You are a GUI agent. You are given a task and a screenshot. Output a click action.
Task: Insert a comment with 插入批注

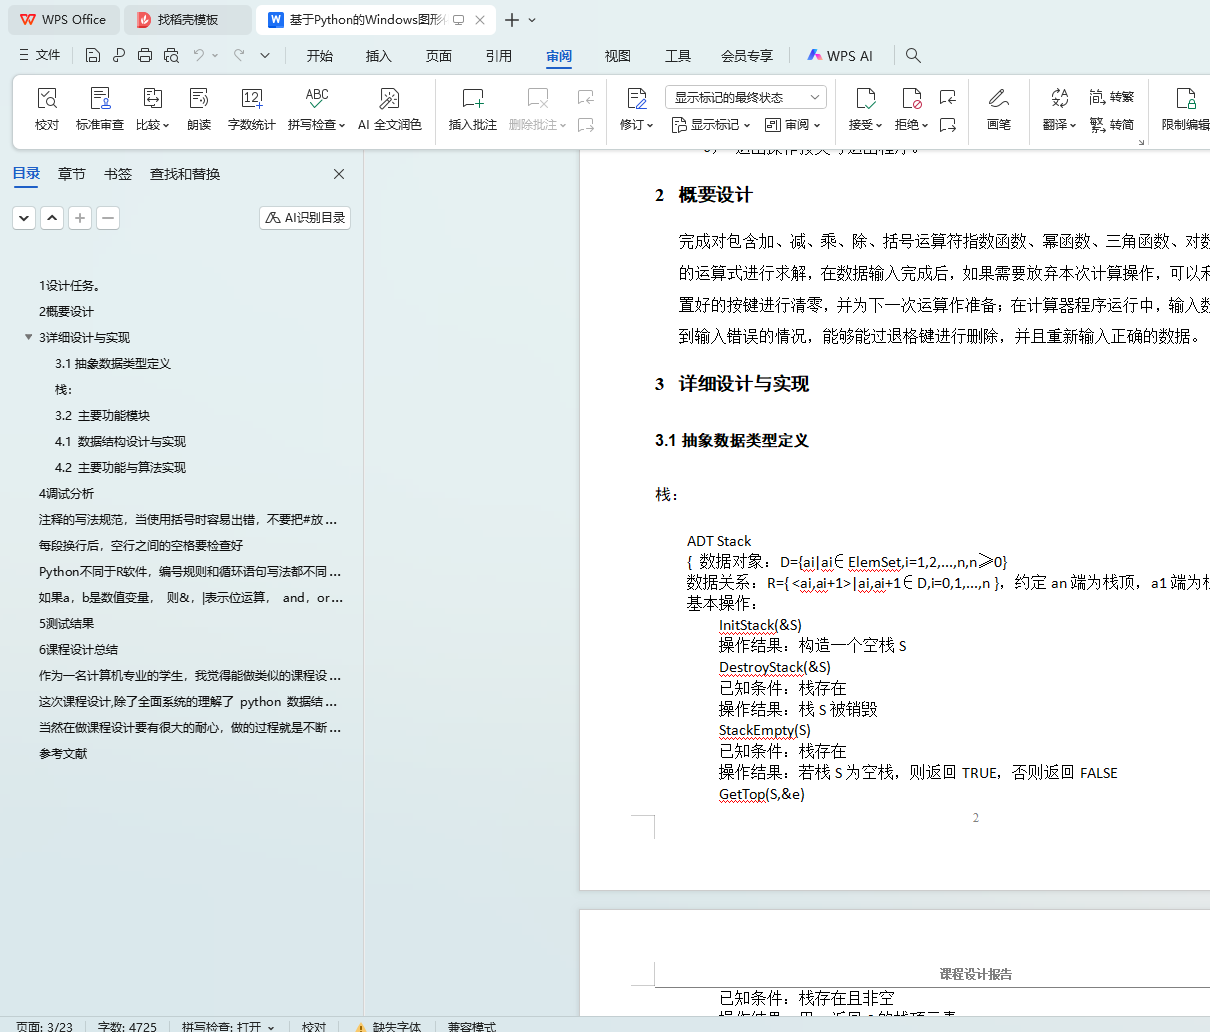tap(472, 109)
